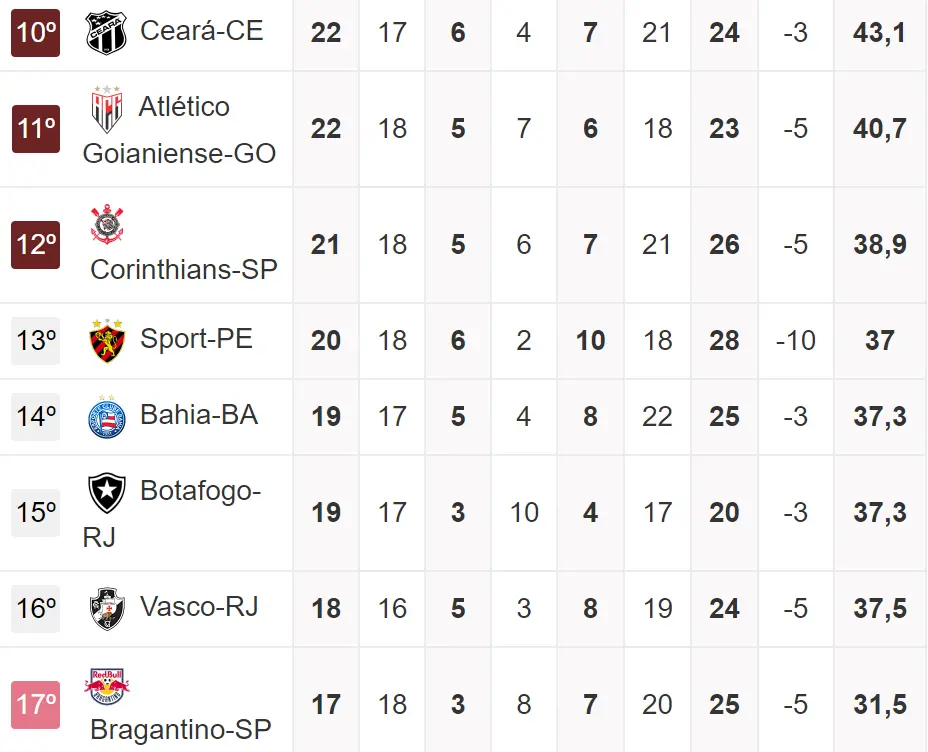Open the Ceará-CE team name

point(201,31)
